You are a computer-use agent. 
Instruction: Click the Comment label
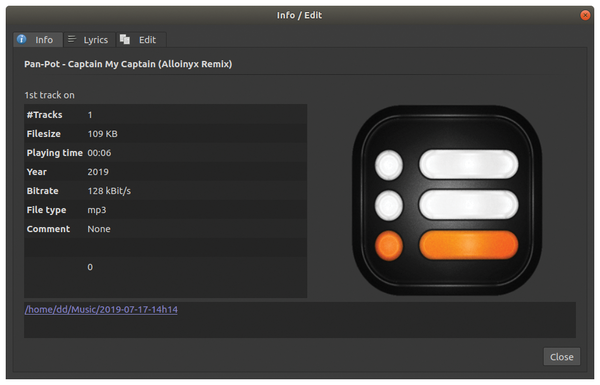tap(48, 229)
